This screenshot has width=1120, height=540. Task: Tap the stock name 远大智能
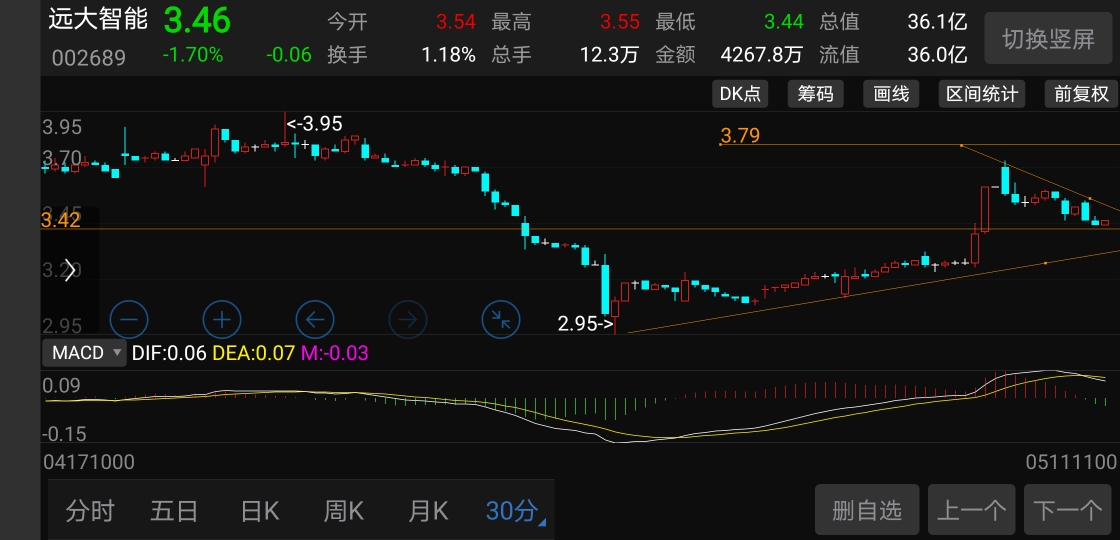point(98,19)
